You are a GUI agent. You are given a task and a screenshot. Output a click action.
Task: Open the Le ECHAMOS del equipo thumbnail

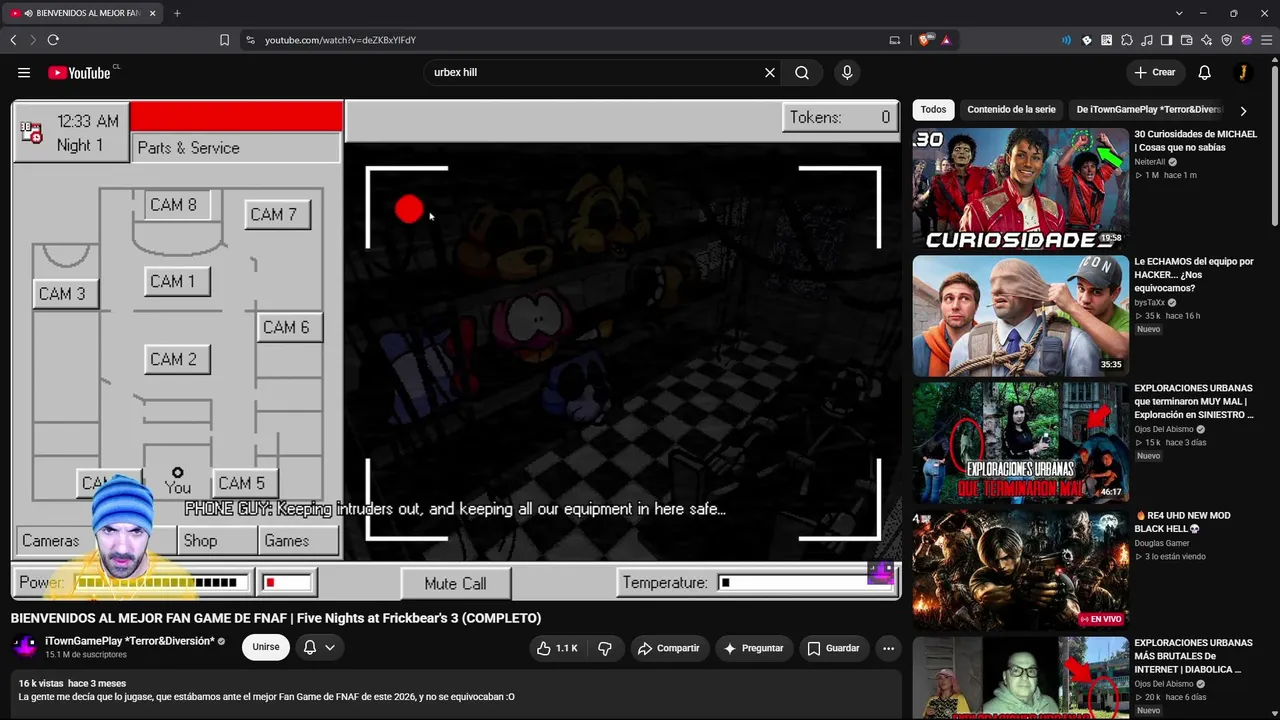tap(1020, 316)
